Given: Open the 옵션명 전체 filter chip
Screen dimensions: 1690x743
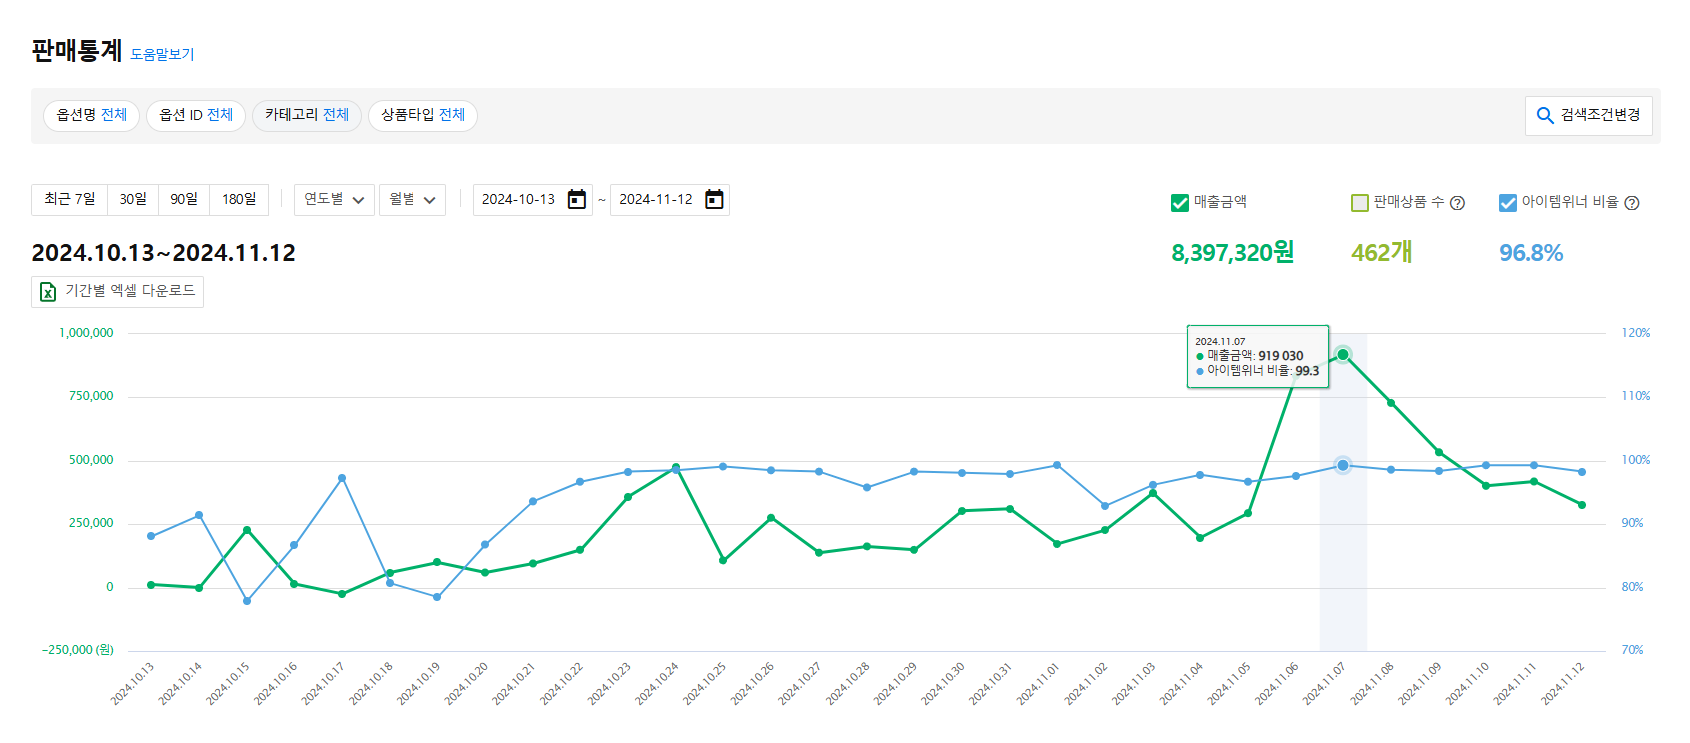Looking at the screenshot, I should point(91,115).
